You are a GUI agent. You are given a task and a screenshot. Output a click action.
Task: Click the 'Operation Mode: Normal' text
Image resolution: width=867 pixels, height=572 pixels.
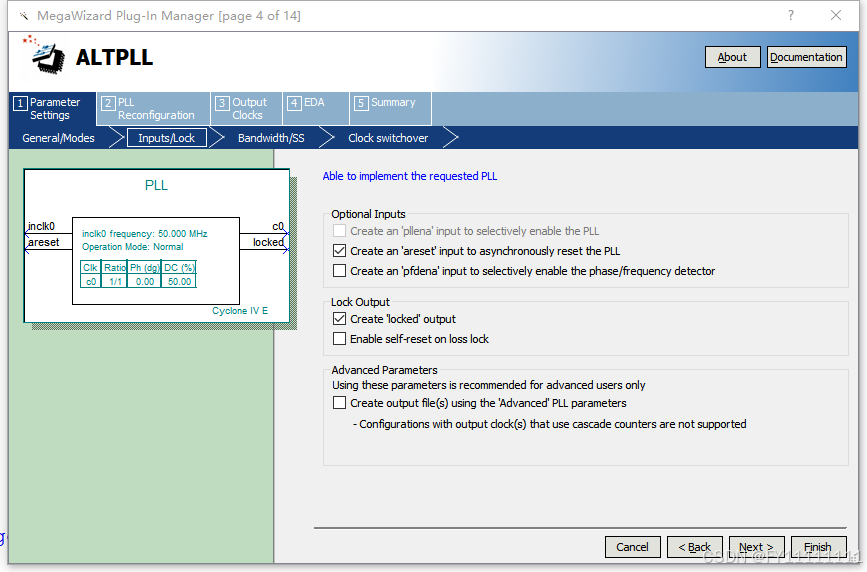(133, 247)
